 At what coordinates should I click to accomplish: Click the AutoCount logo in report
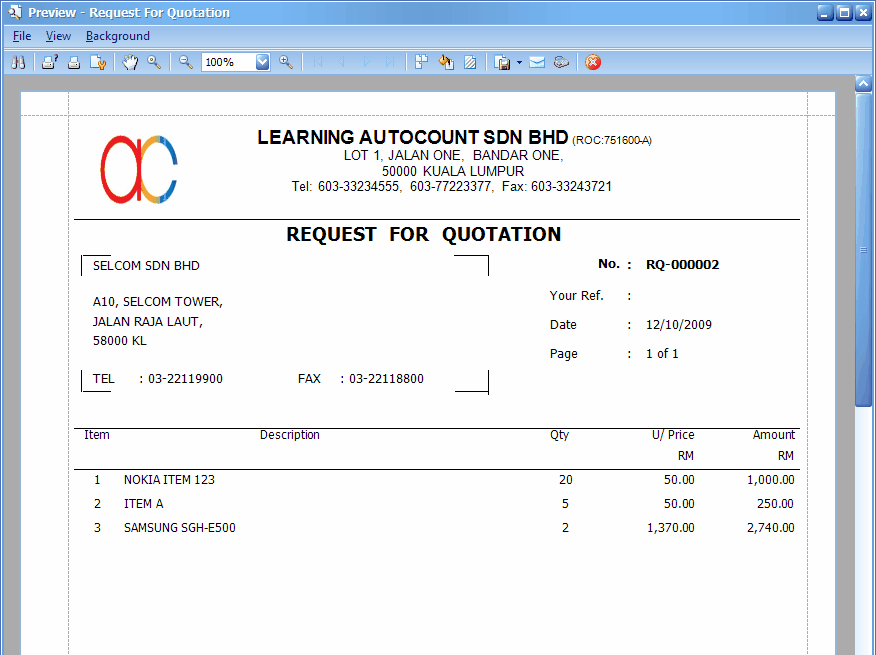139,169
